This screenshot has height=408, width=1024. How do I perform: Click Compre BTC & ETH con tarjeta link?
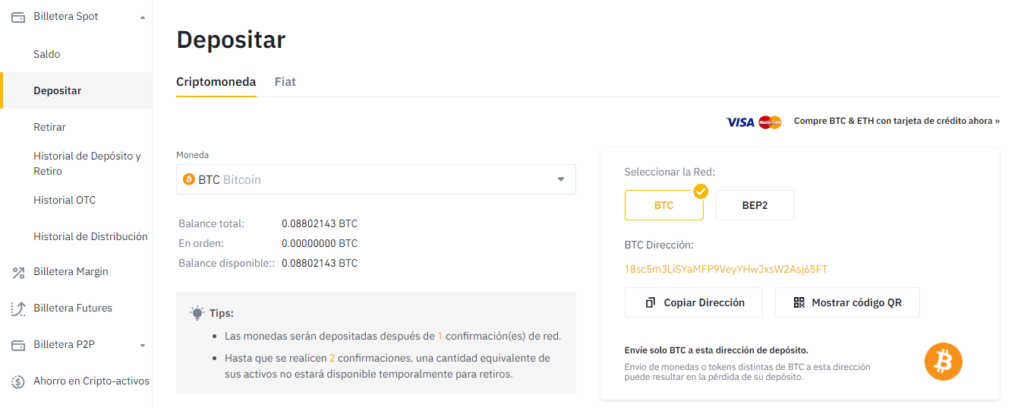(897, 121)
